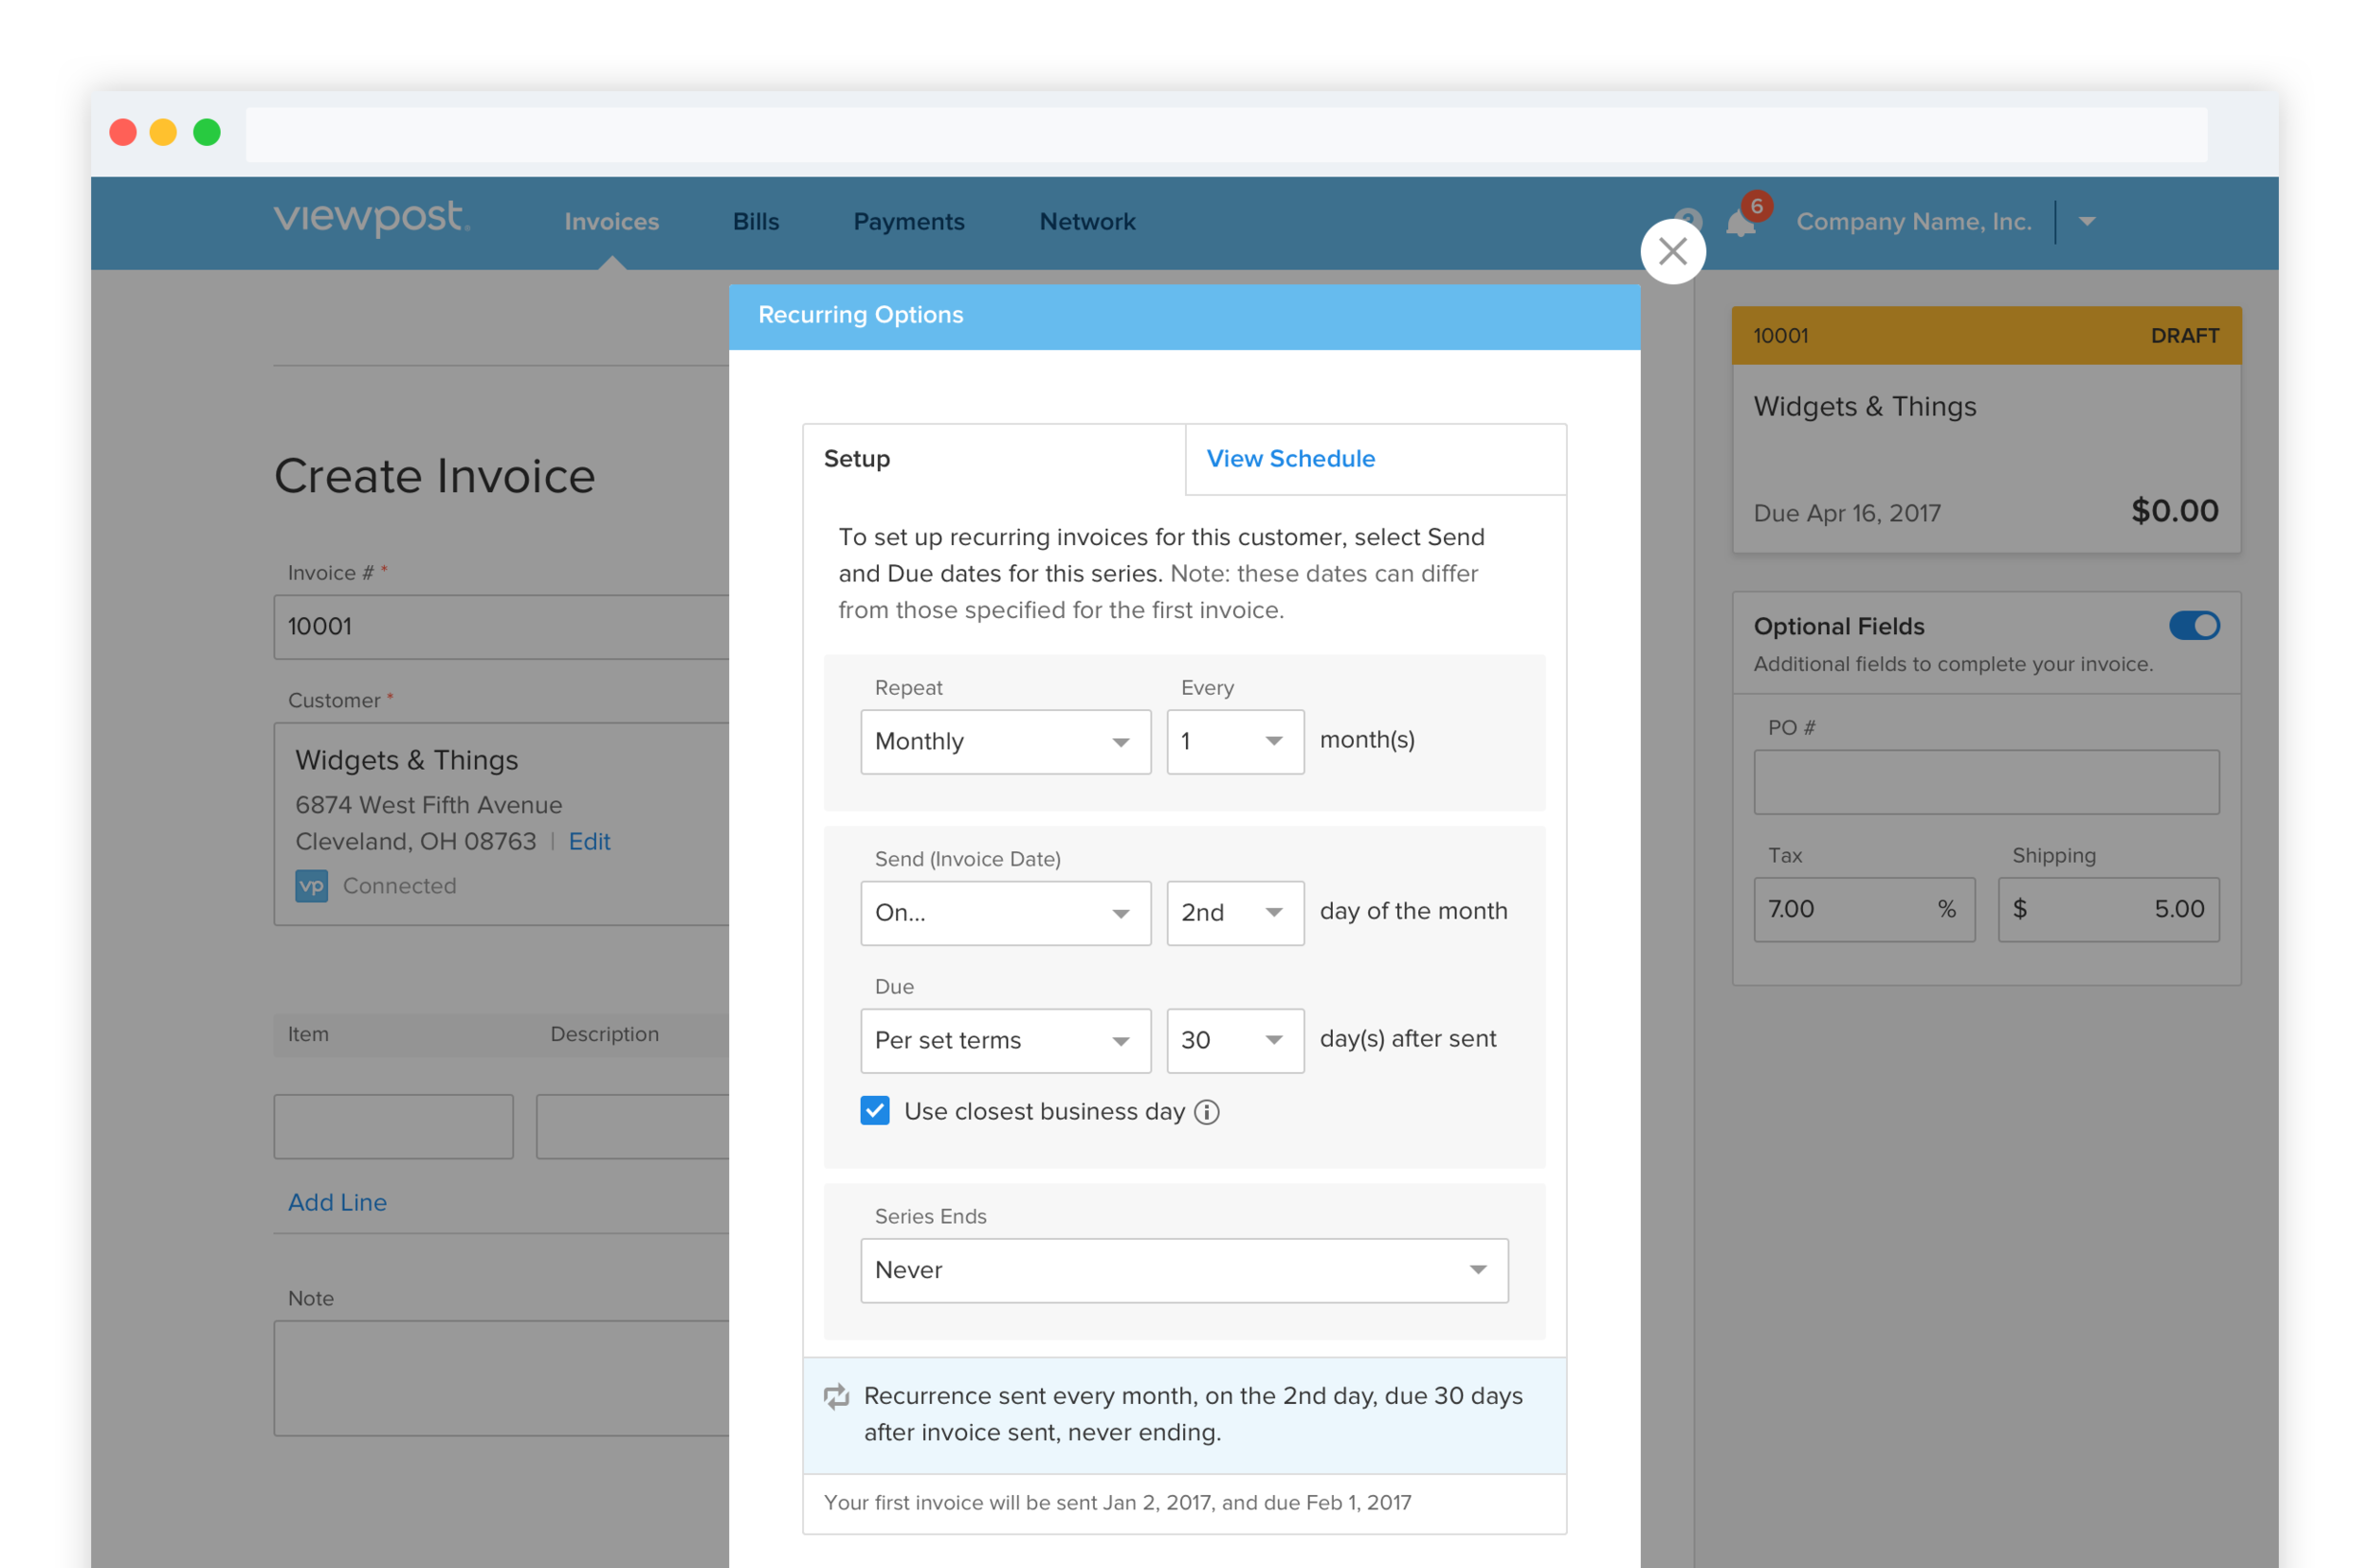
Task: Click the Due Apr 16, 2017 text
Action: point(1846,513)
